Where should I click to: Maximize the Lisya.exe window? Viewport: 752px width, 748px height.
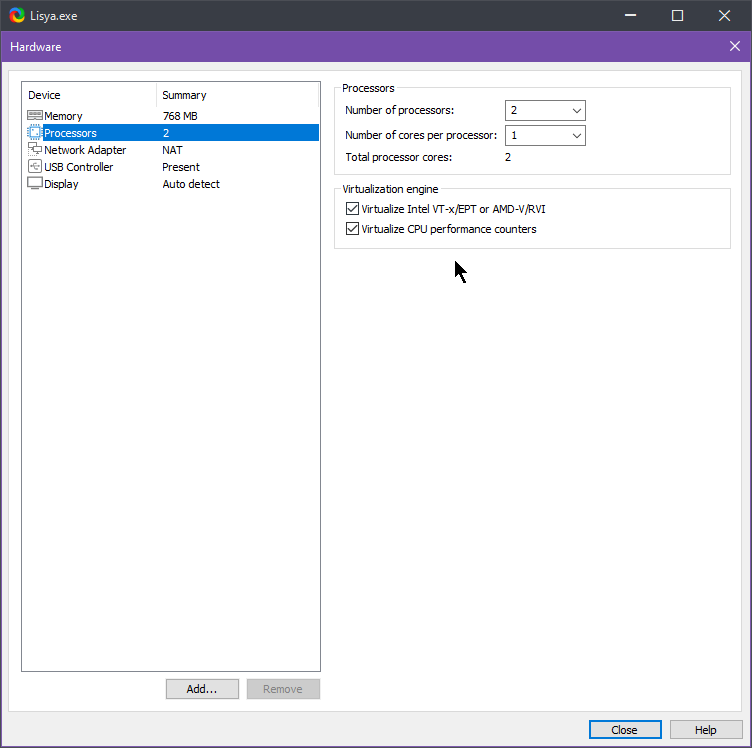coord(677,15)
